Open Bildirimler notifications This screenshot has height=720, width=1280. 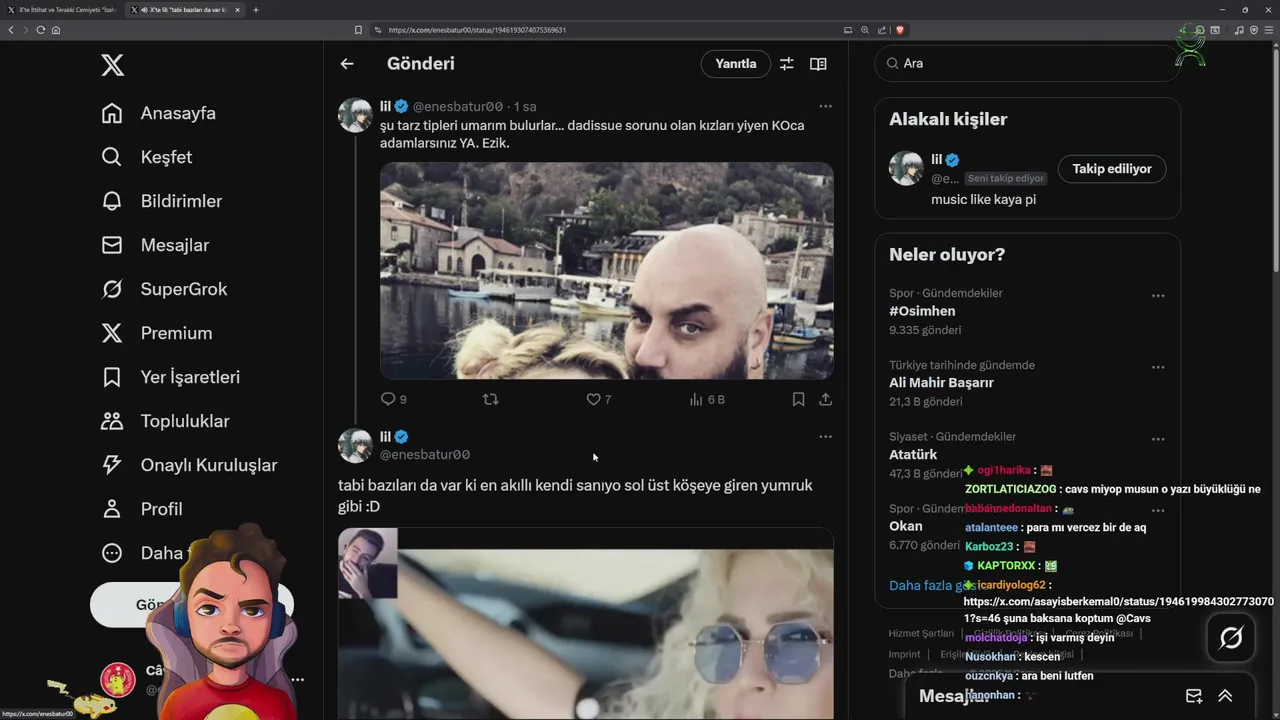(162, 201)
